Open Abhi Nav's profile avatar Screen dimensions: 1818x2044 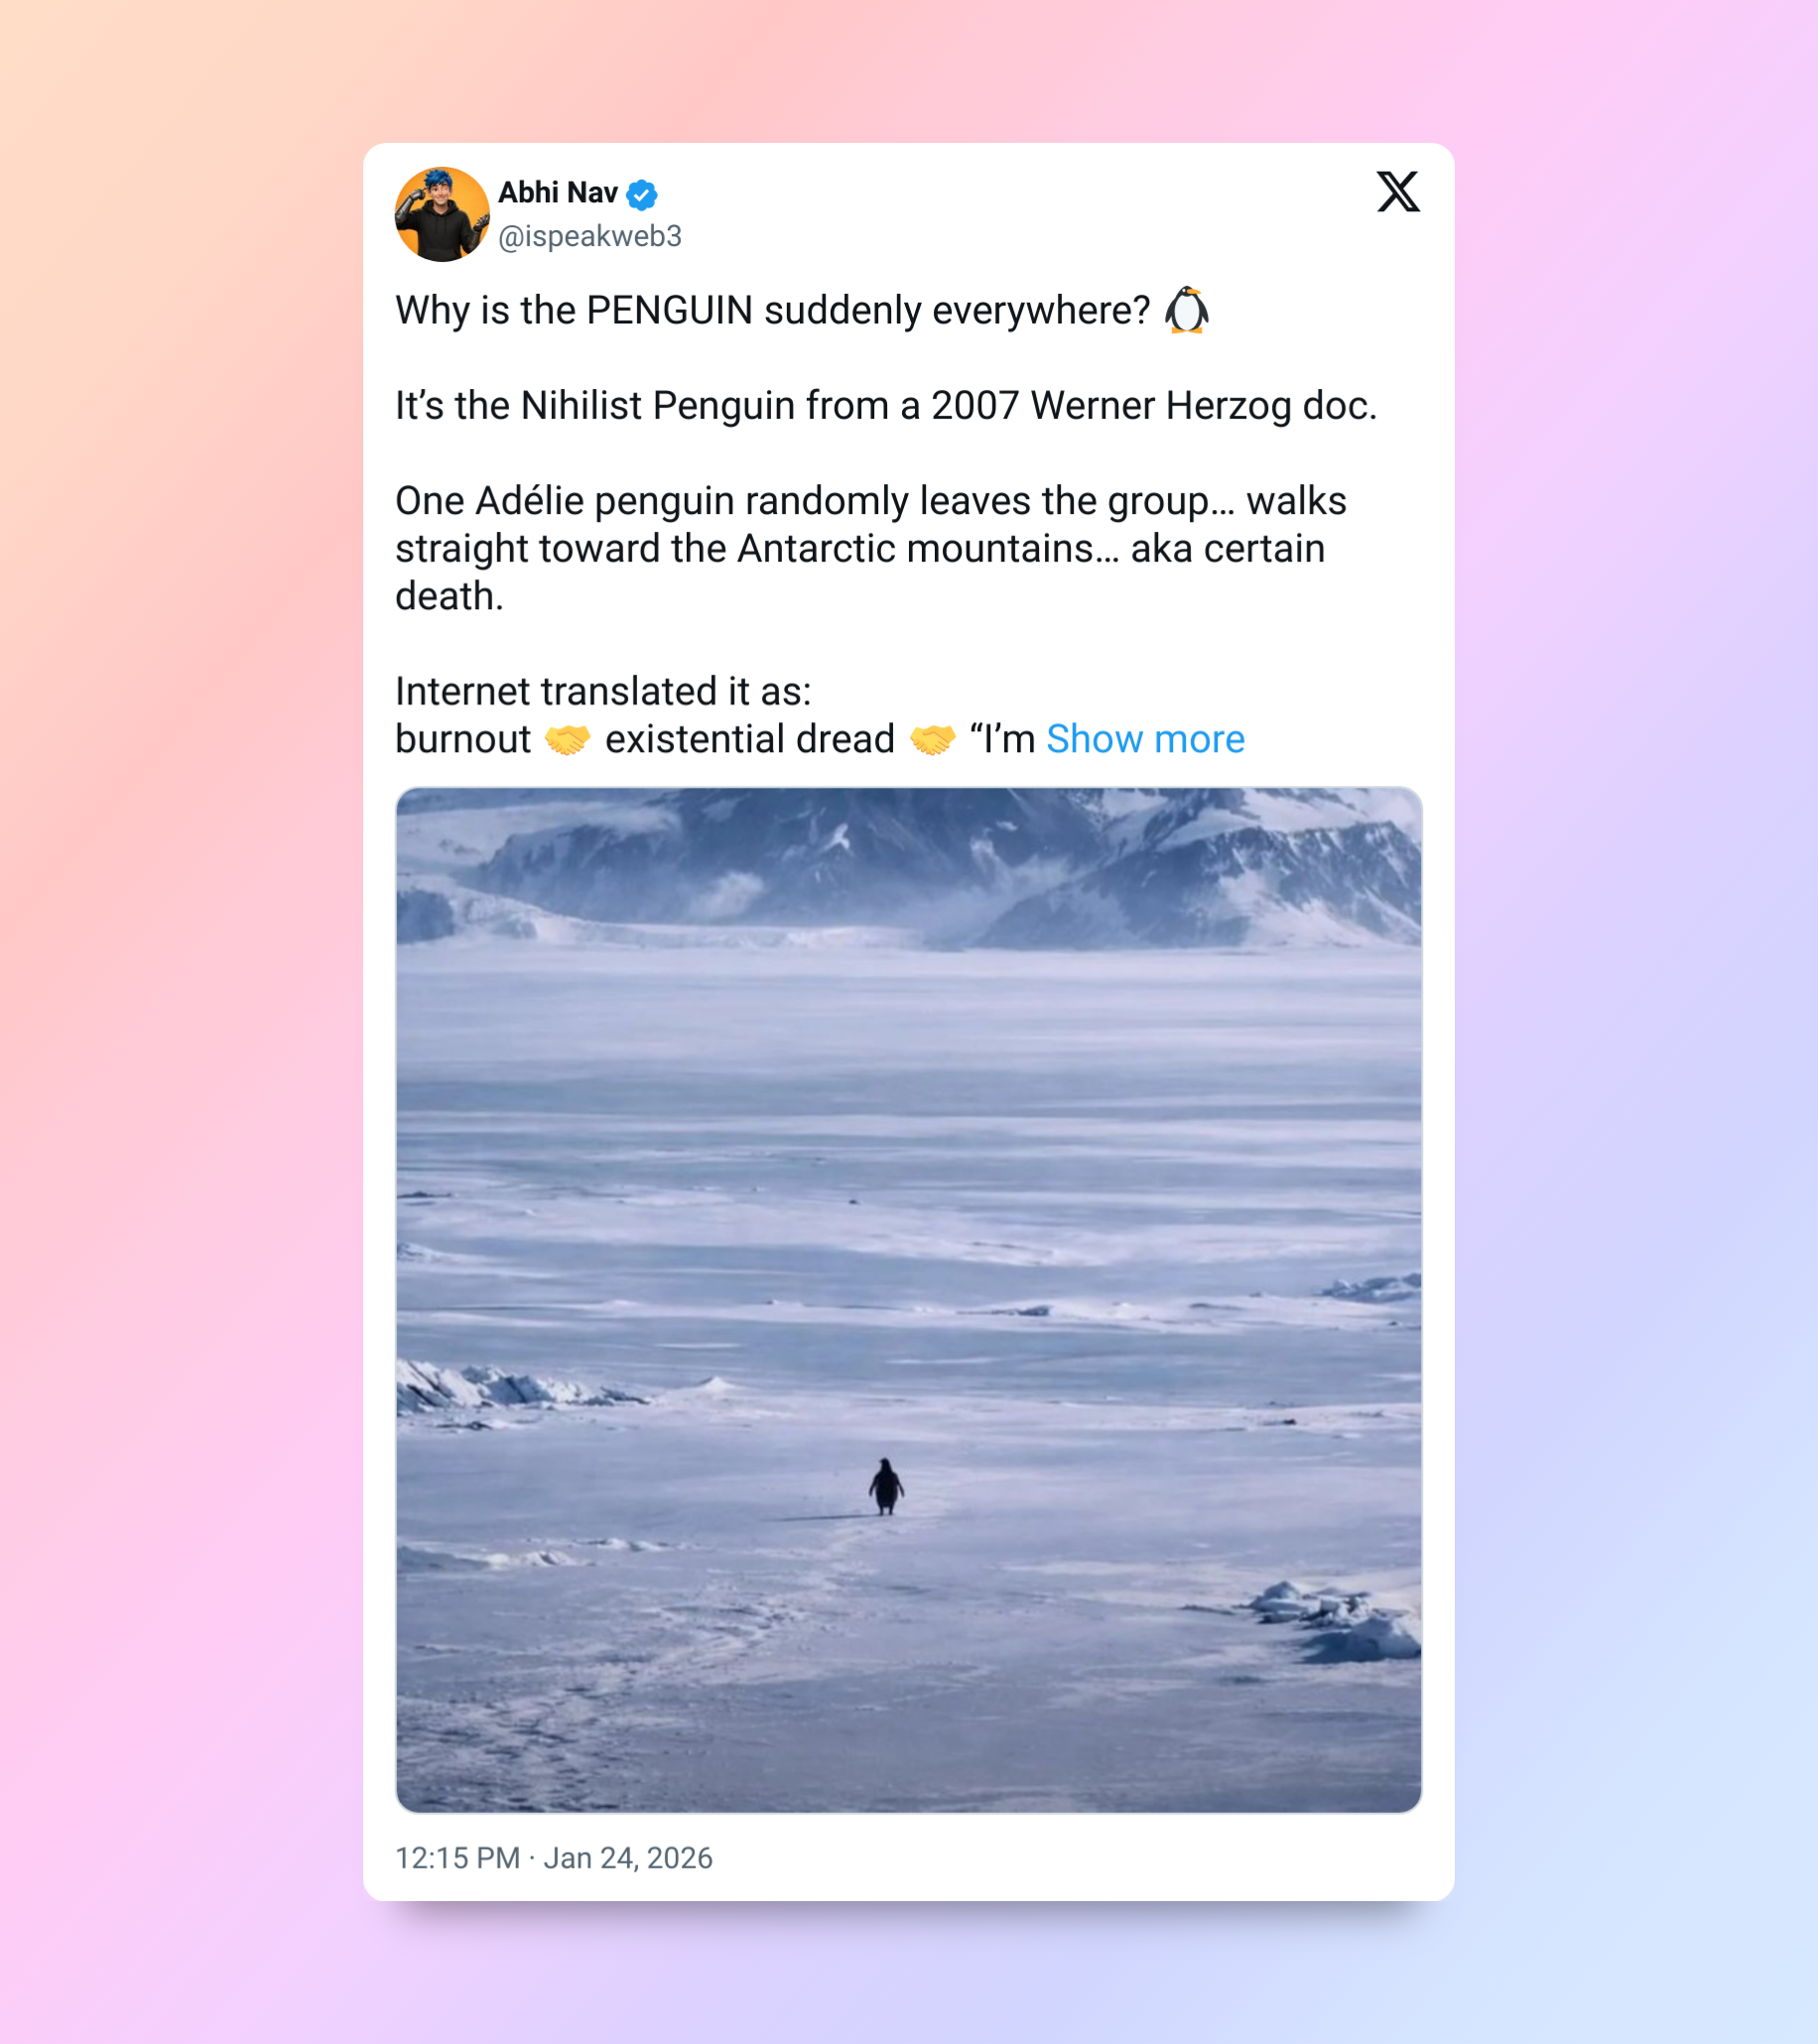[442, 214]
